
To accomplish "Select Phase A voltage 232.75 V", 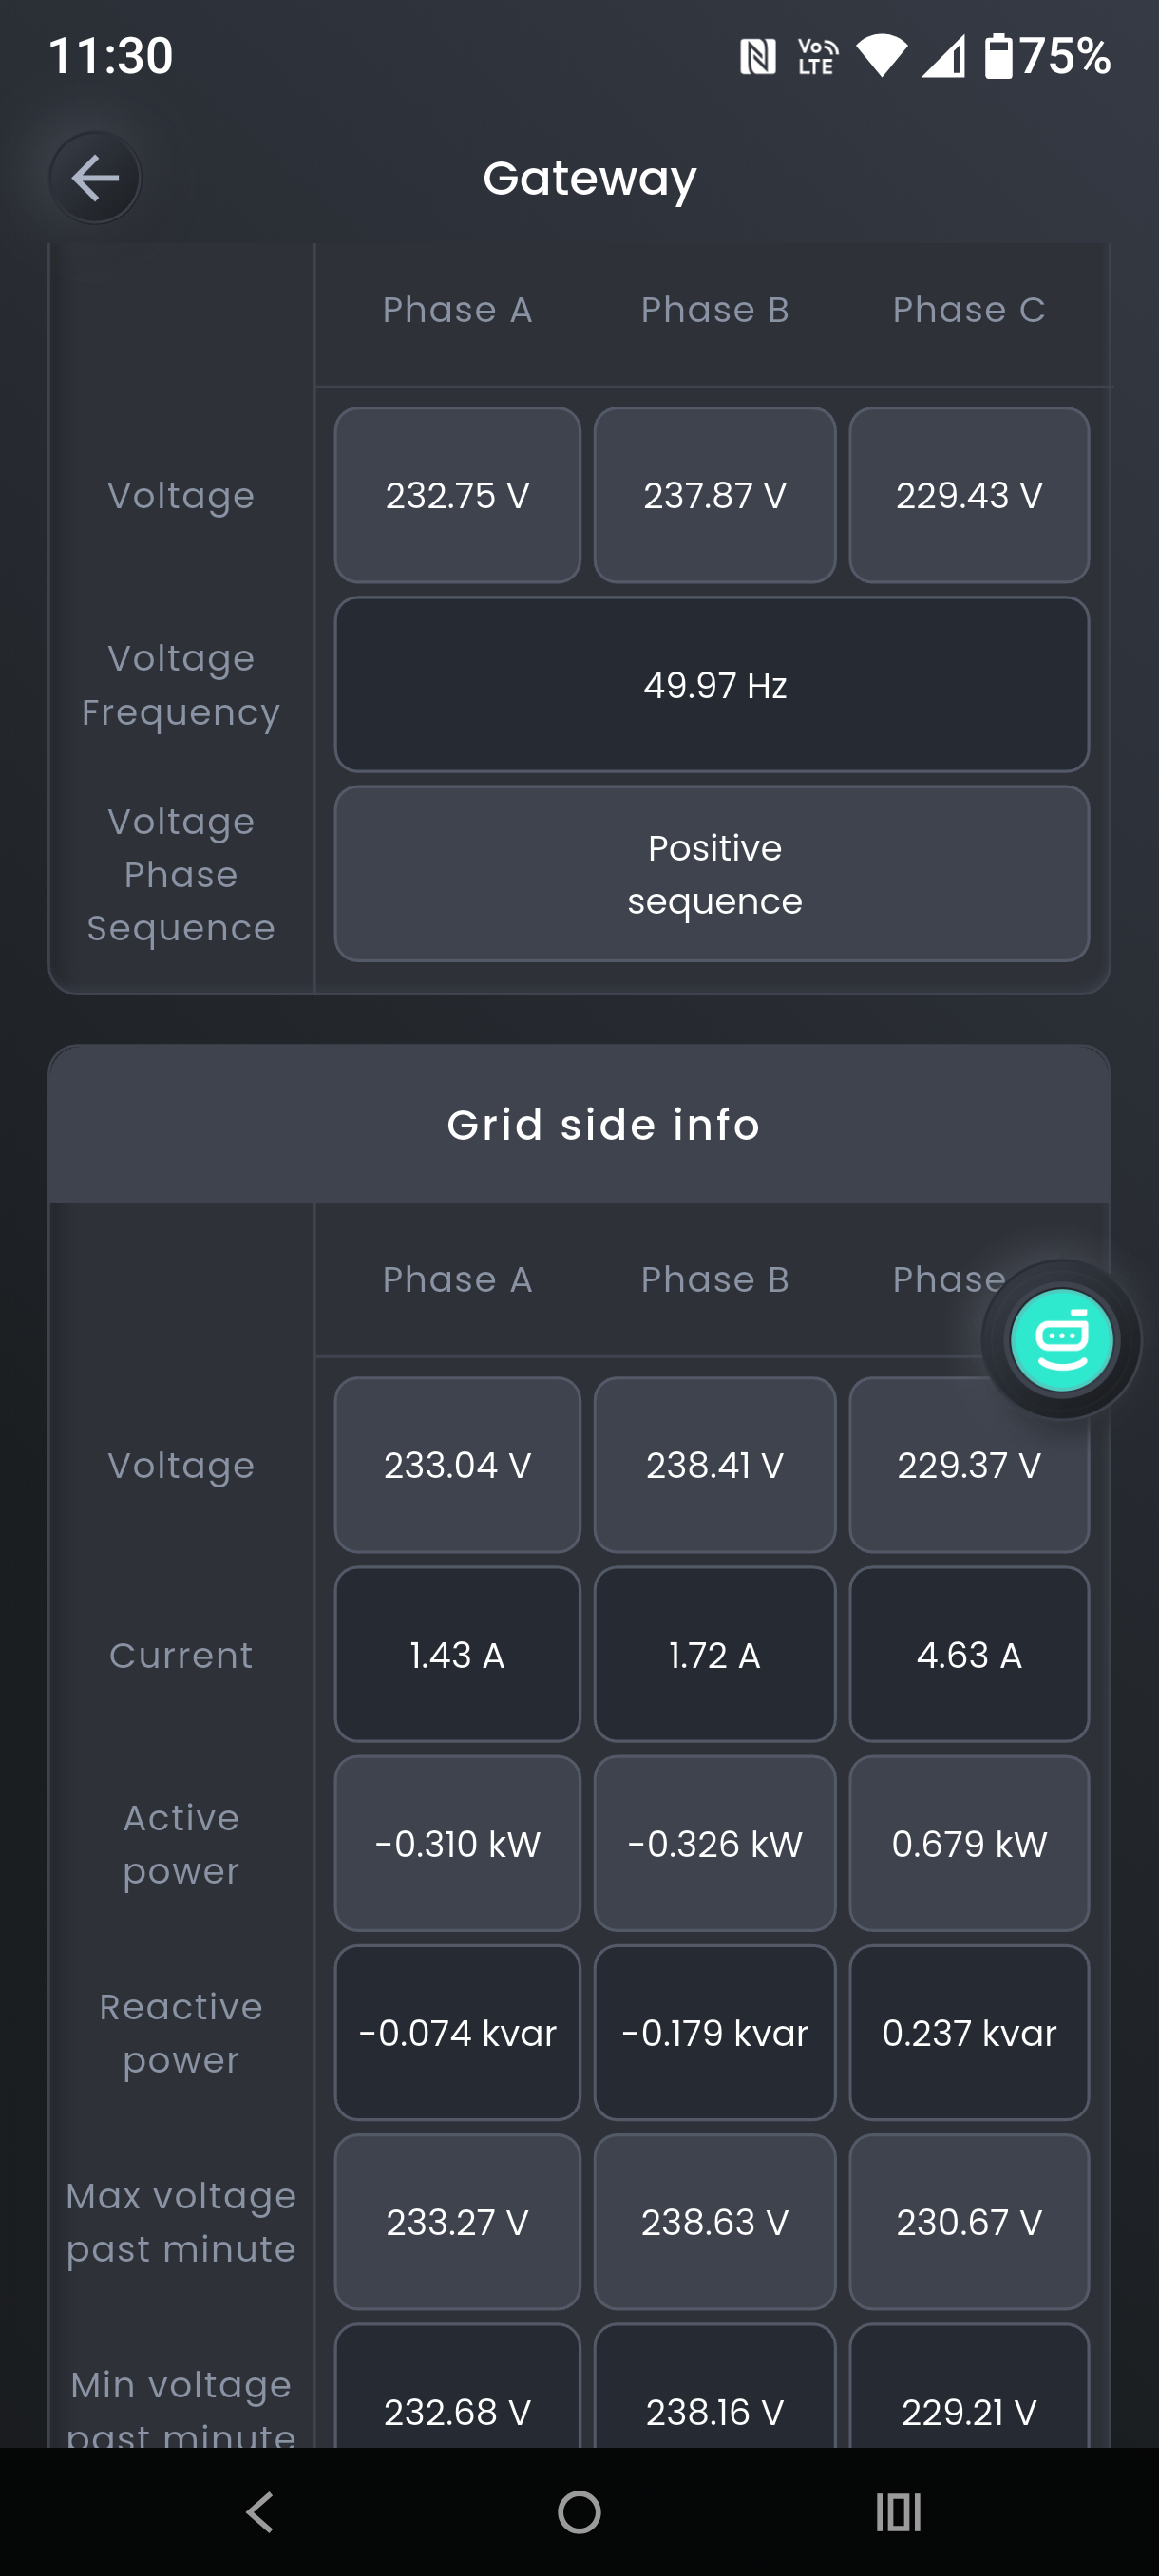I will tap(457, 495).
